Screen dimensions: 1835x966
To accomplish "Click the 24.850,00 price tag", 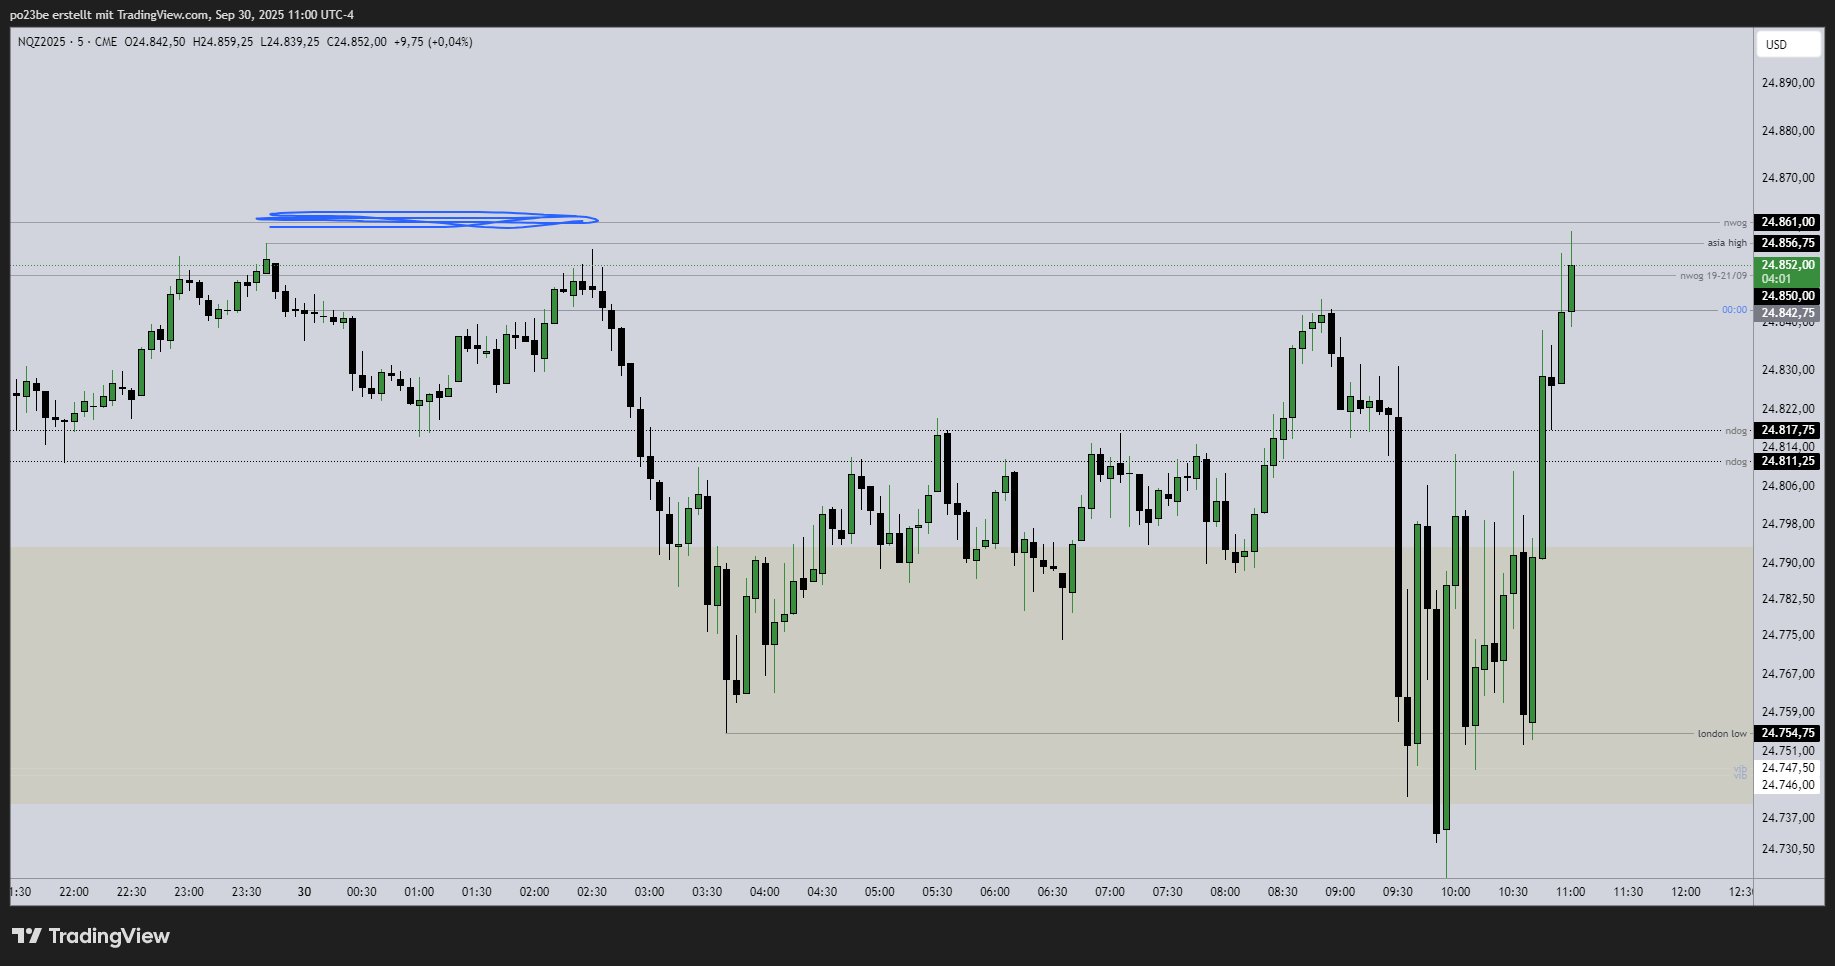I will (x=1787, y=296).
